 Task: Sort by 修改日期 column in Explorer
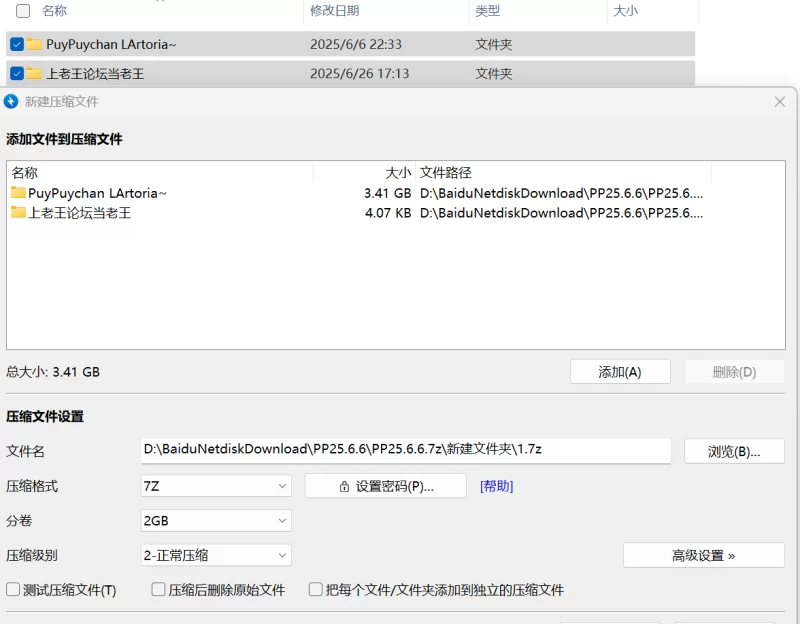point(335,11)
